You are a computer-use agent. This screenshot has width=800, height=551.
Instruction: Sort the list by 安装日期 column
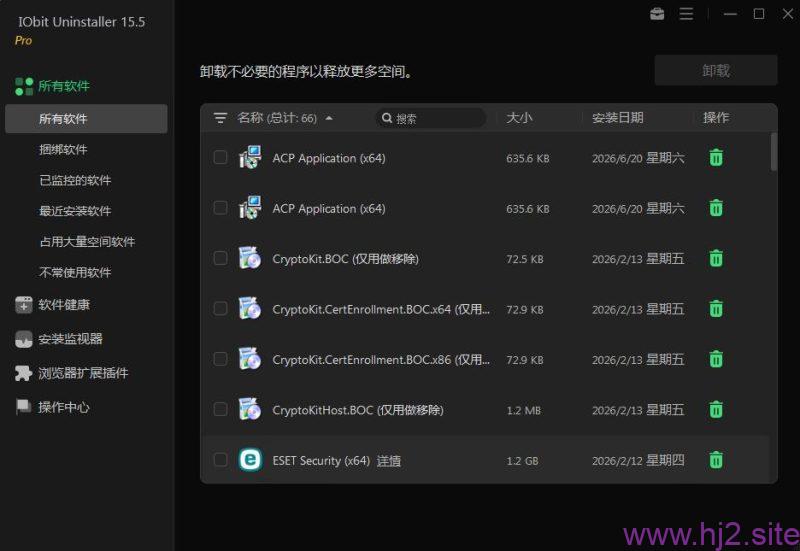(x=617, y=118)
